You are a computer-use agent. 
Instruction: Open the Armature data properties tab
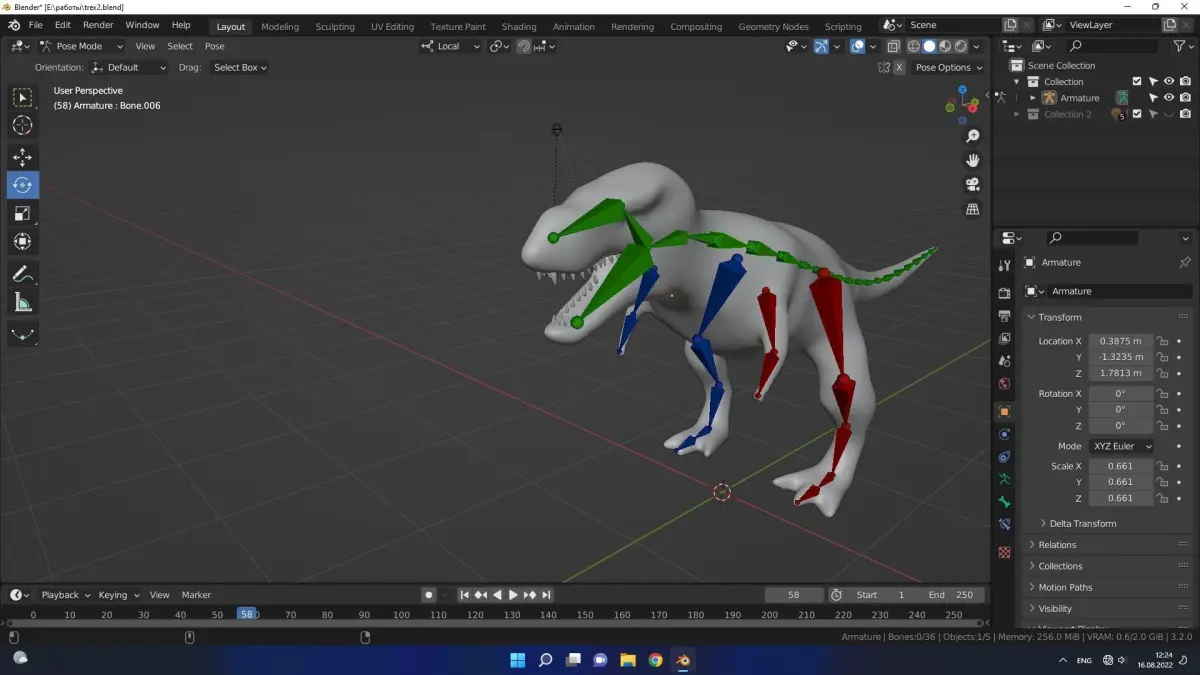(1005, 479)
